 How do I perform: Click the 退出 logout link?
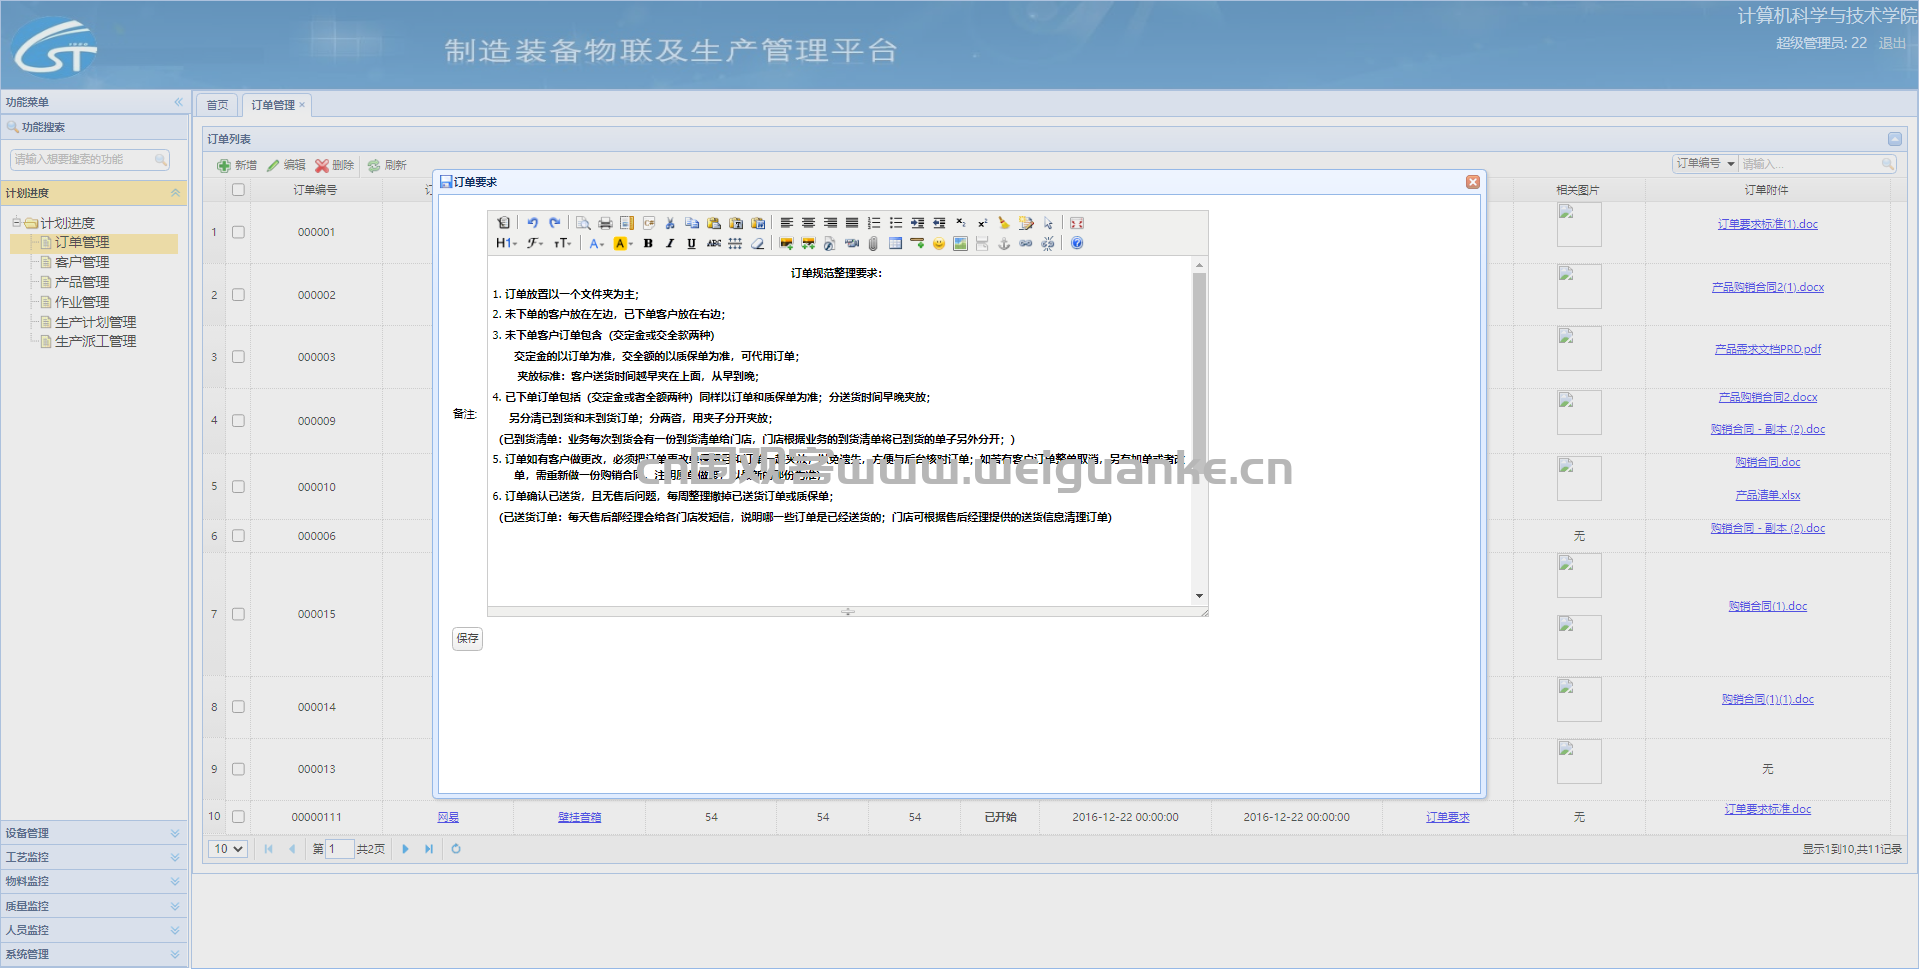pos(1892,43)
